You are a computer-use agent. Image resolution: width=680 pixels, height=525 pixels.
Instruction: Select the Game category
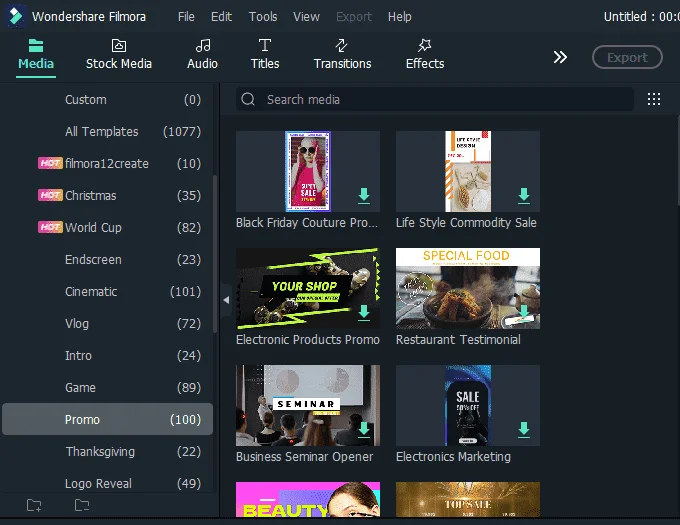point(107,388)
